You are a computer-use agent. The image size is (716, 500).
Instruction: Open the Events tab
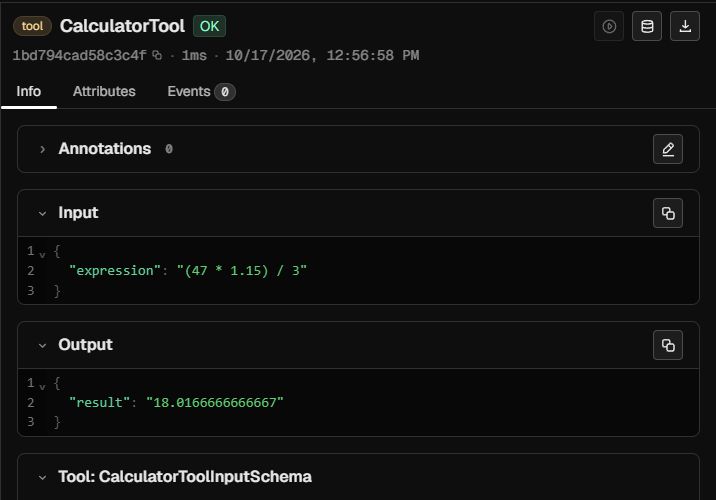pyautogui.click(x=201, y=91)
